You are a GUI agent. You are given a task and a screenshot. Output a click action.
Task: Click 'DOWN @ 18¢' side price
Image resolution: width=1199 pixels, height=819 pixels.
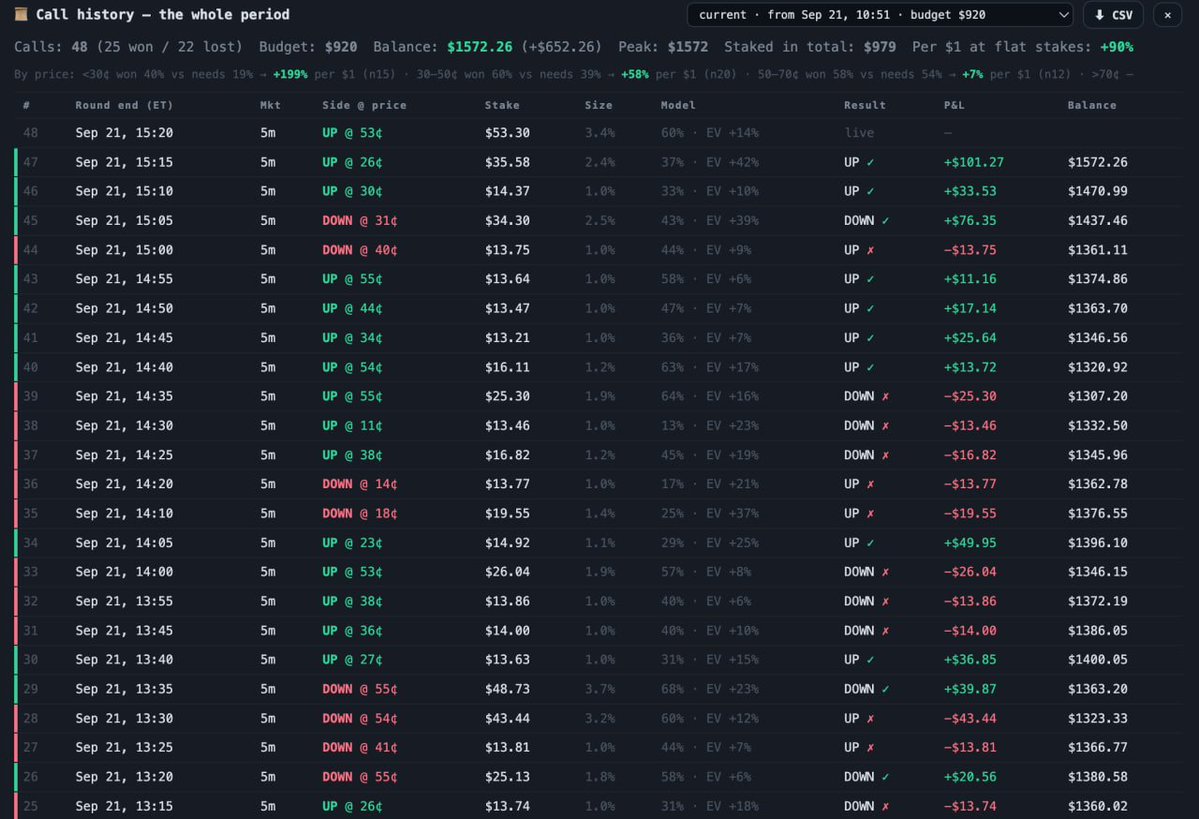[359, 513]
